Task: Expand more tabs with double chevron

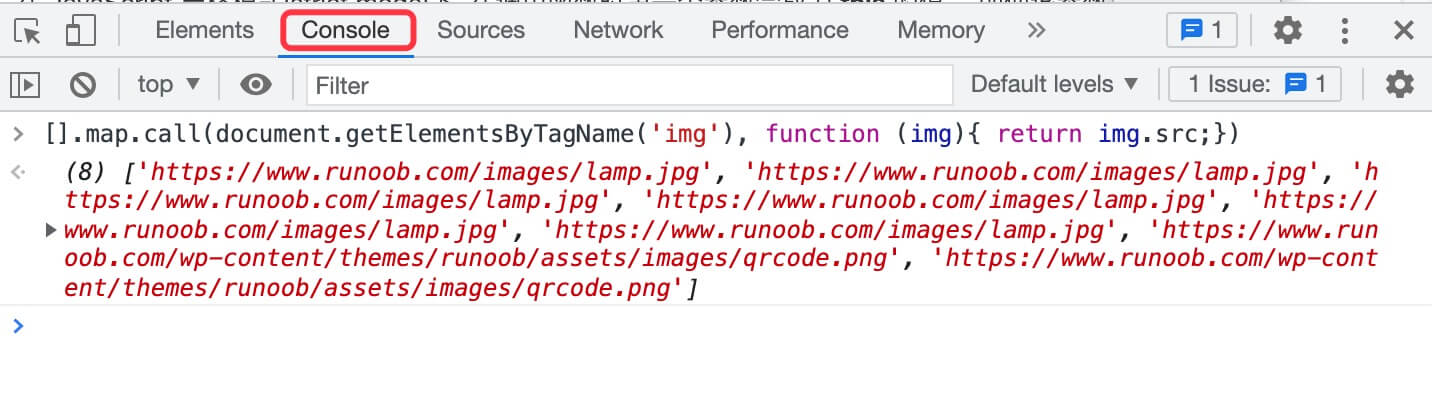Action: 1036,30
